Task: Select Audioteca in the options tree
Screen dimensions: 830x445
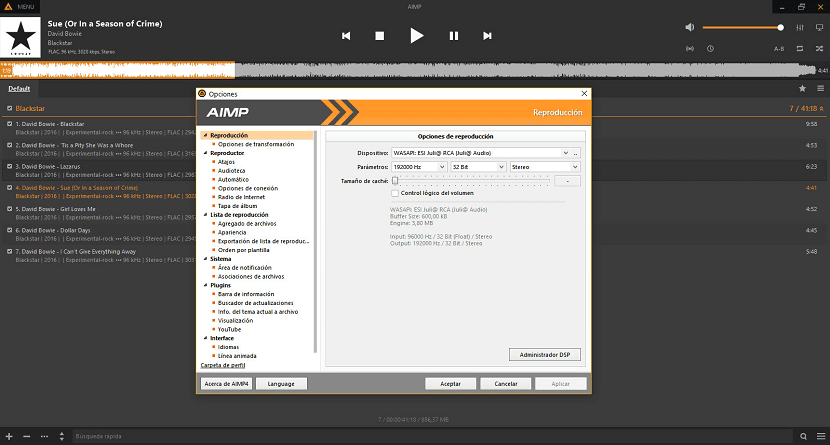Action: (x=231, y=170)
